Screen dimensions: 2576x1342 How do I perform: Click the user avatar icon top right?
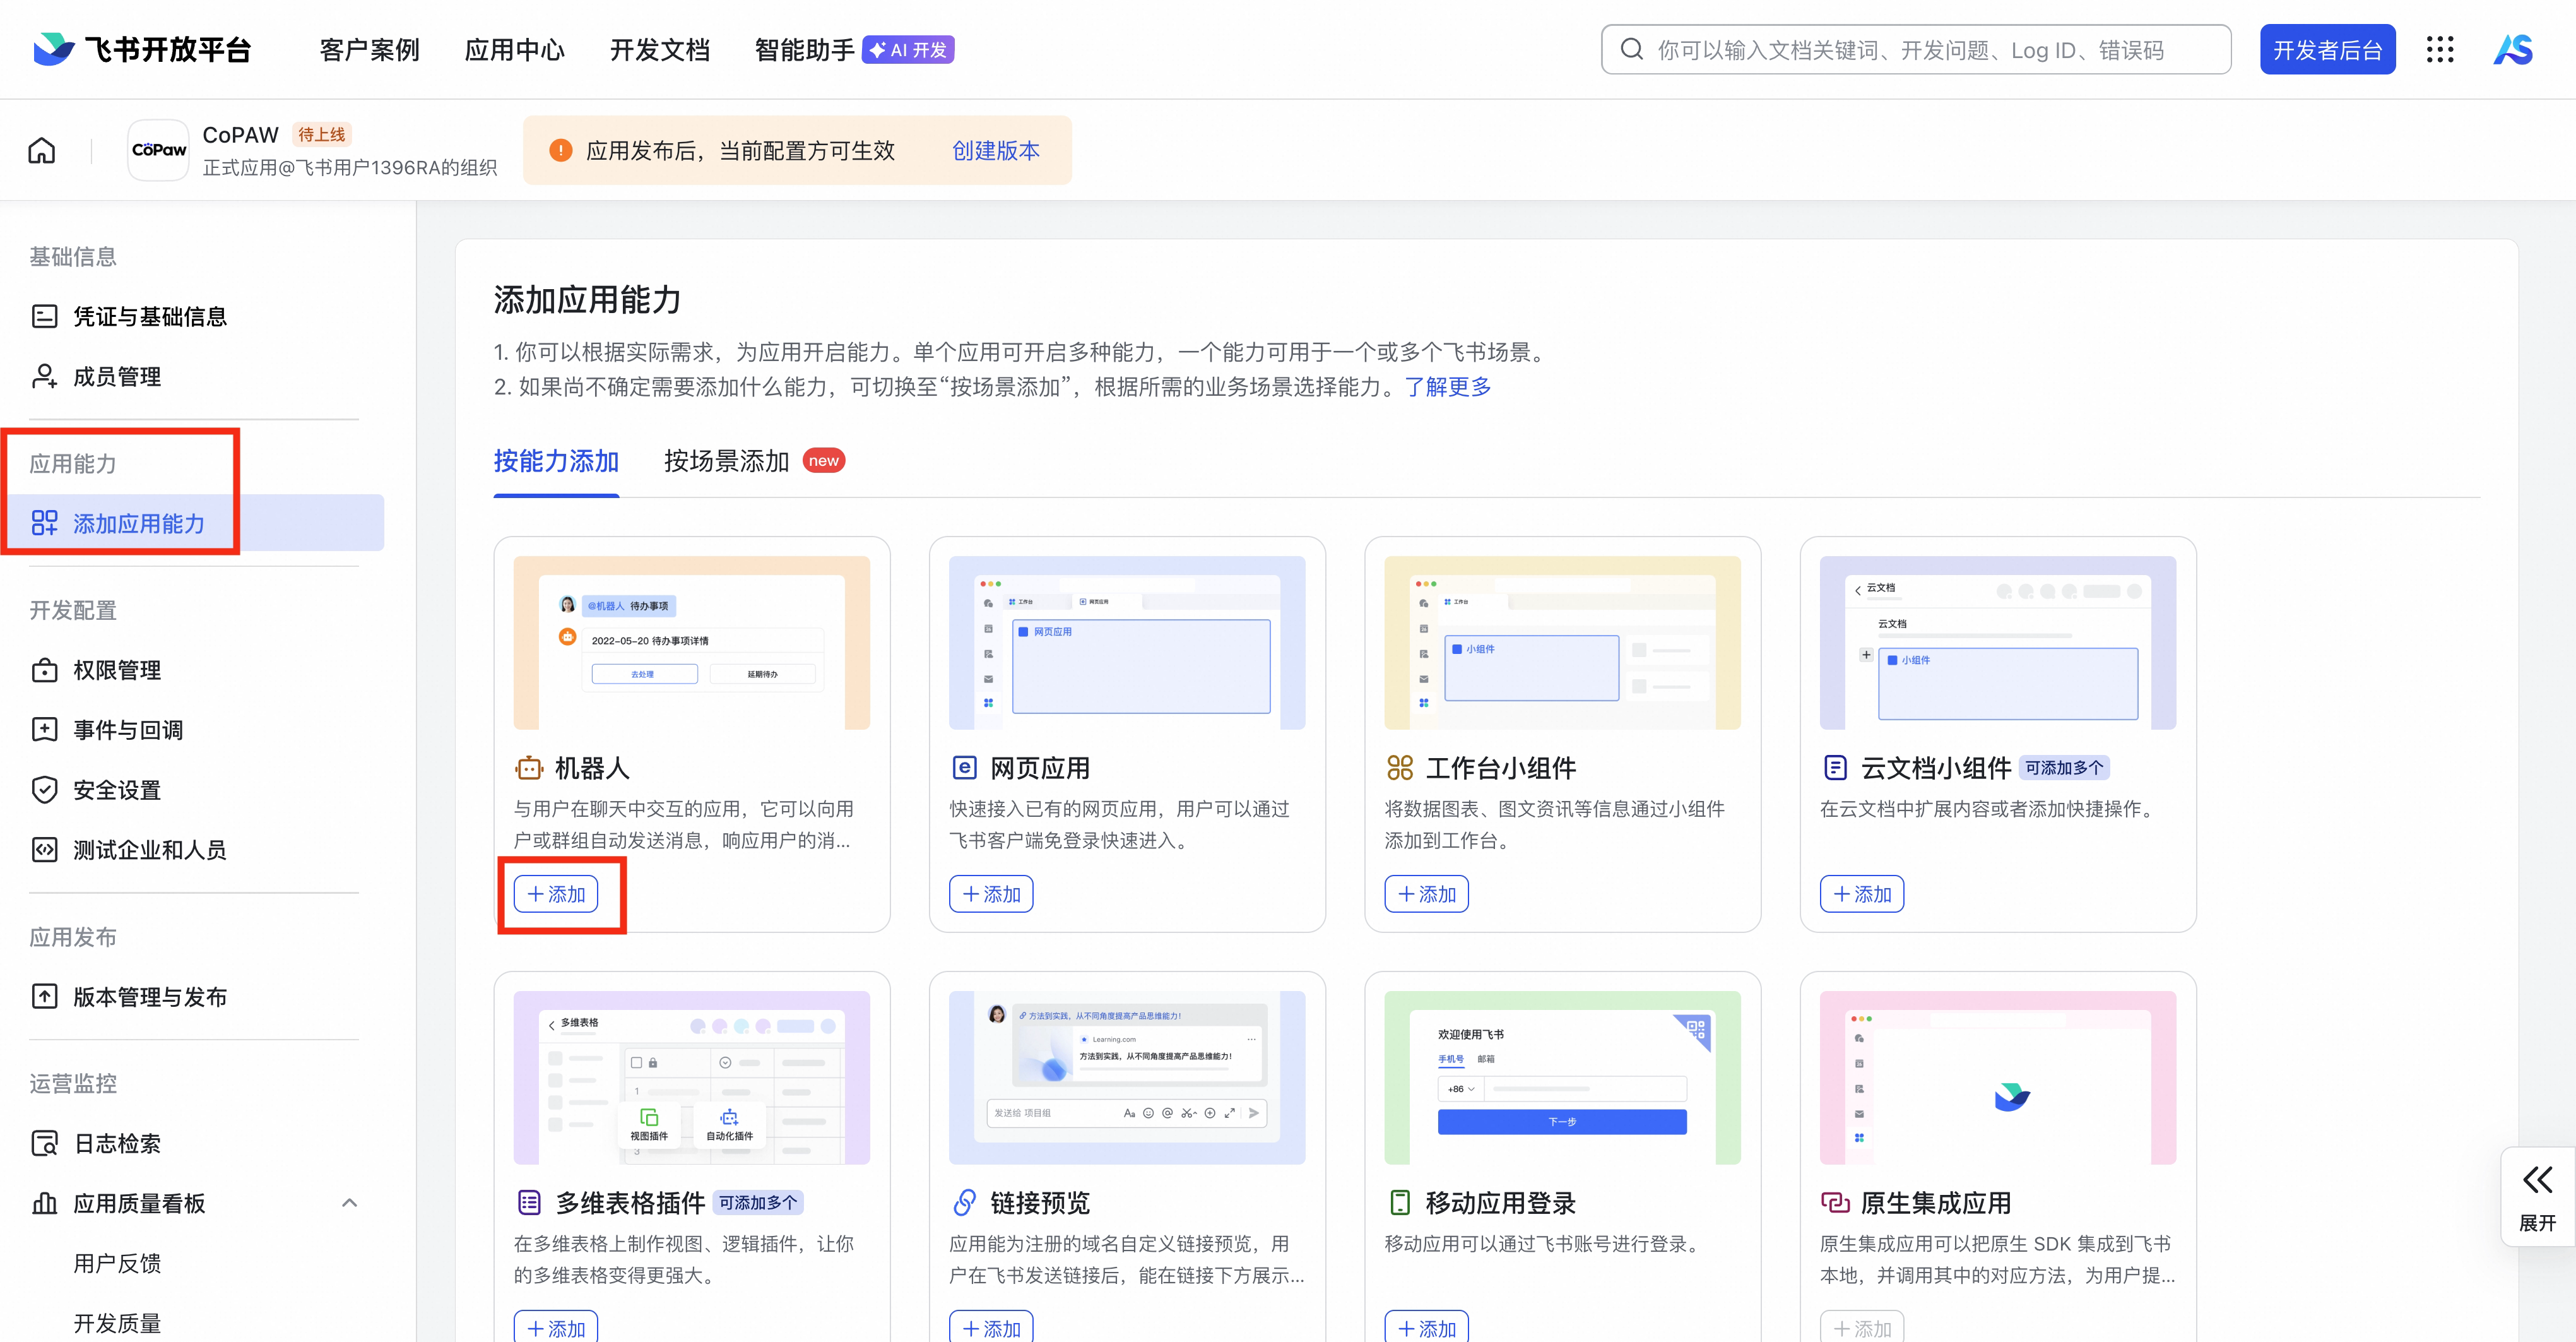pyautogui.click(x=2513, y=49)
